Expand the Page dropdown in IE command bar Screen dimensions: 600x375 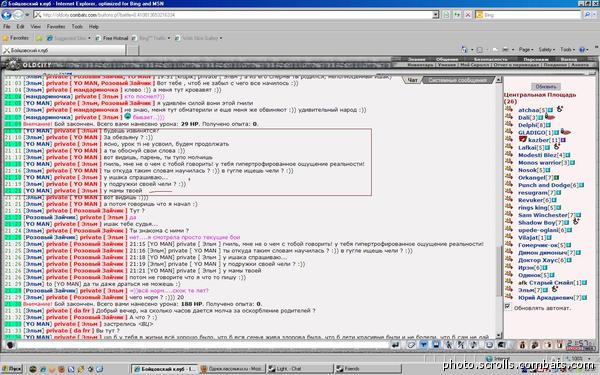click(526, 50)
